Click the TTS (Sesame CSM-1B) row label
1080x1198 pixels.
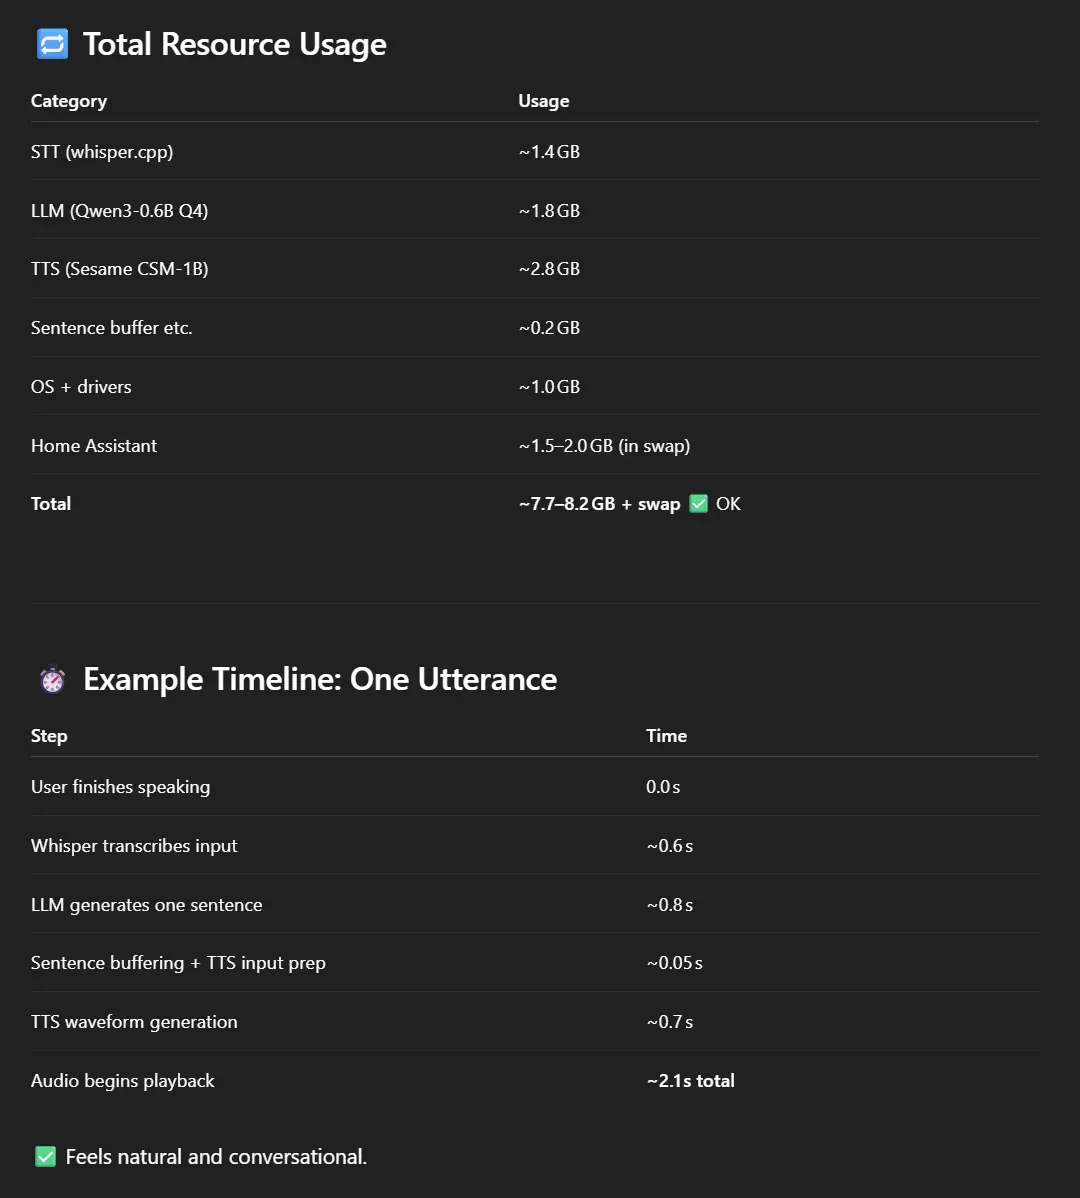(x=119, y=269)
